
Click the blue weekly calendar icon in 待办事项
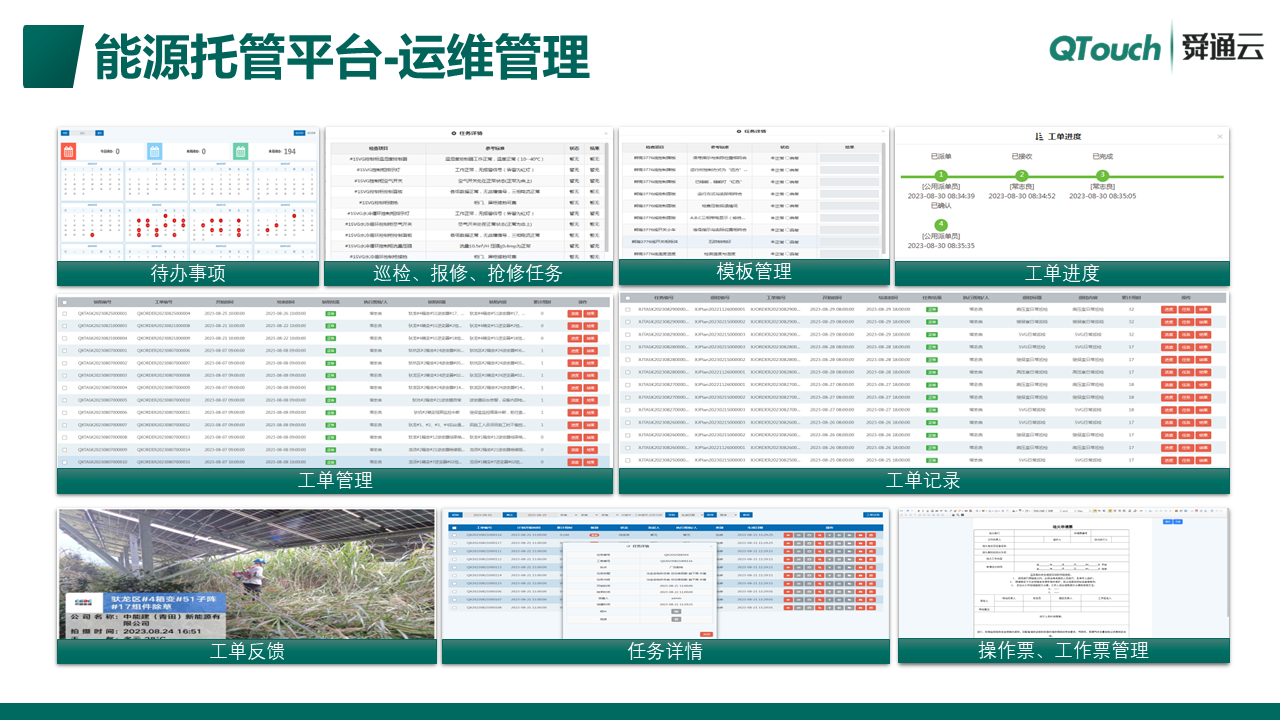tap(155, 150)
